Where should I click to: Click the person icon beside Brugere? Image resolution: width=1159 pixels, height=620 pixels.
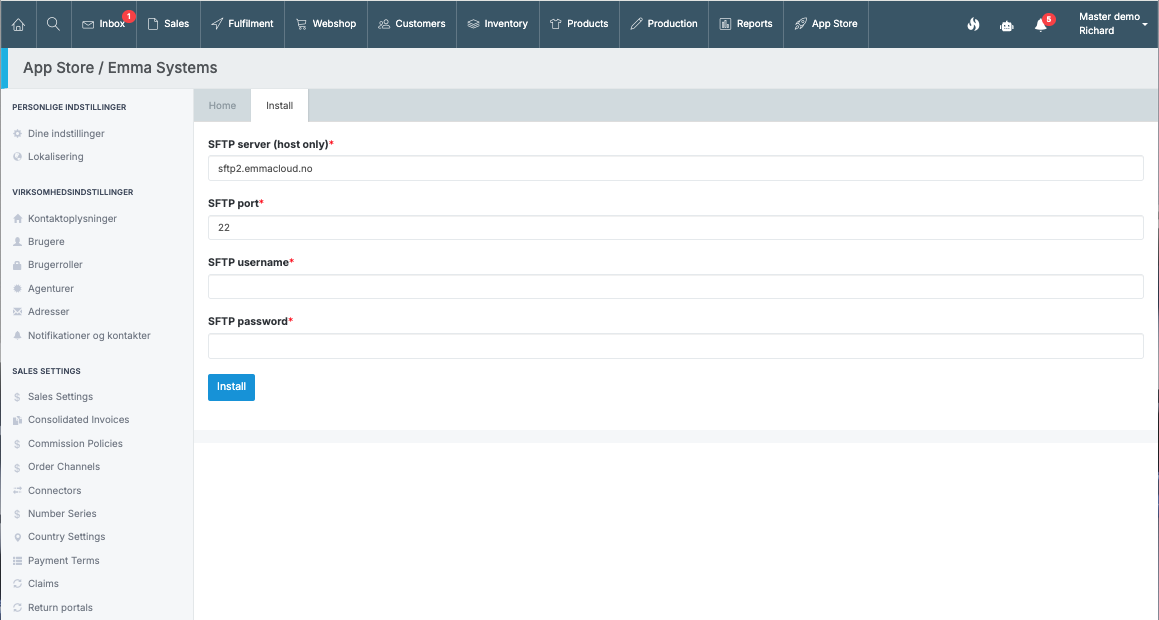(x=18, y=242)
